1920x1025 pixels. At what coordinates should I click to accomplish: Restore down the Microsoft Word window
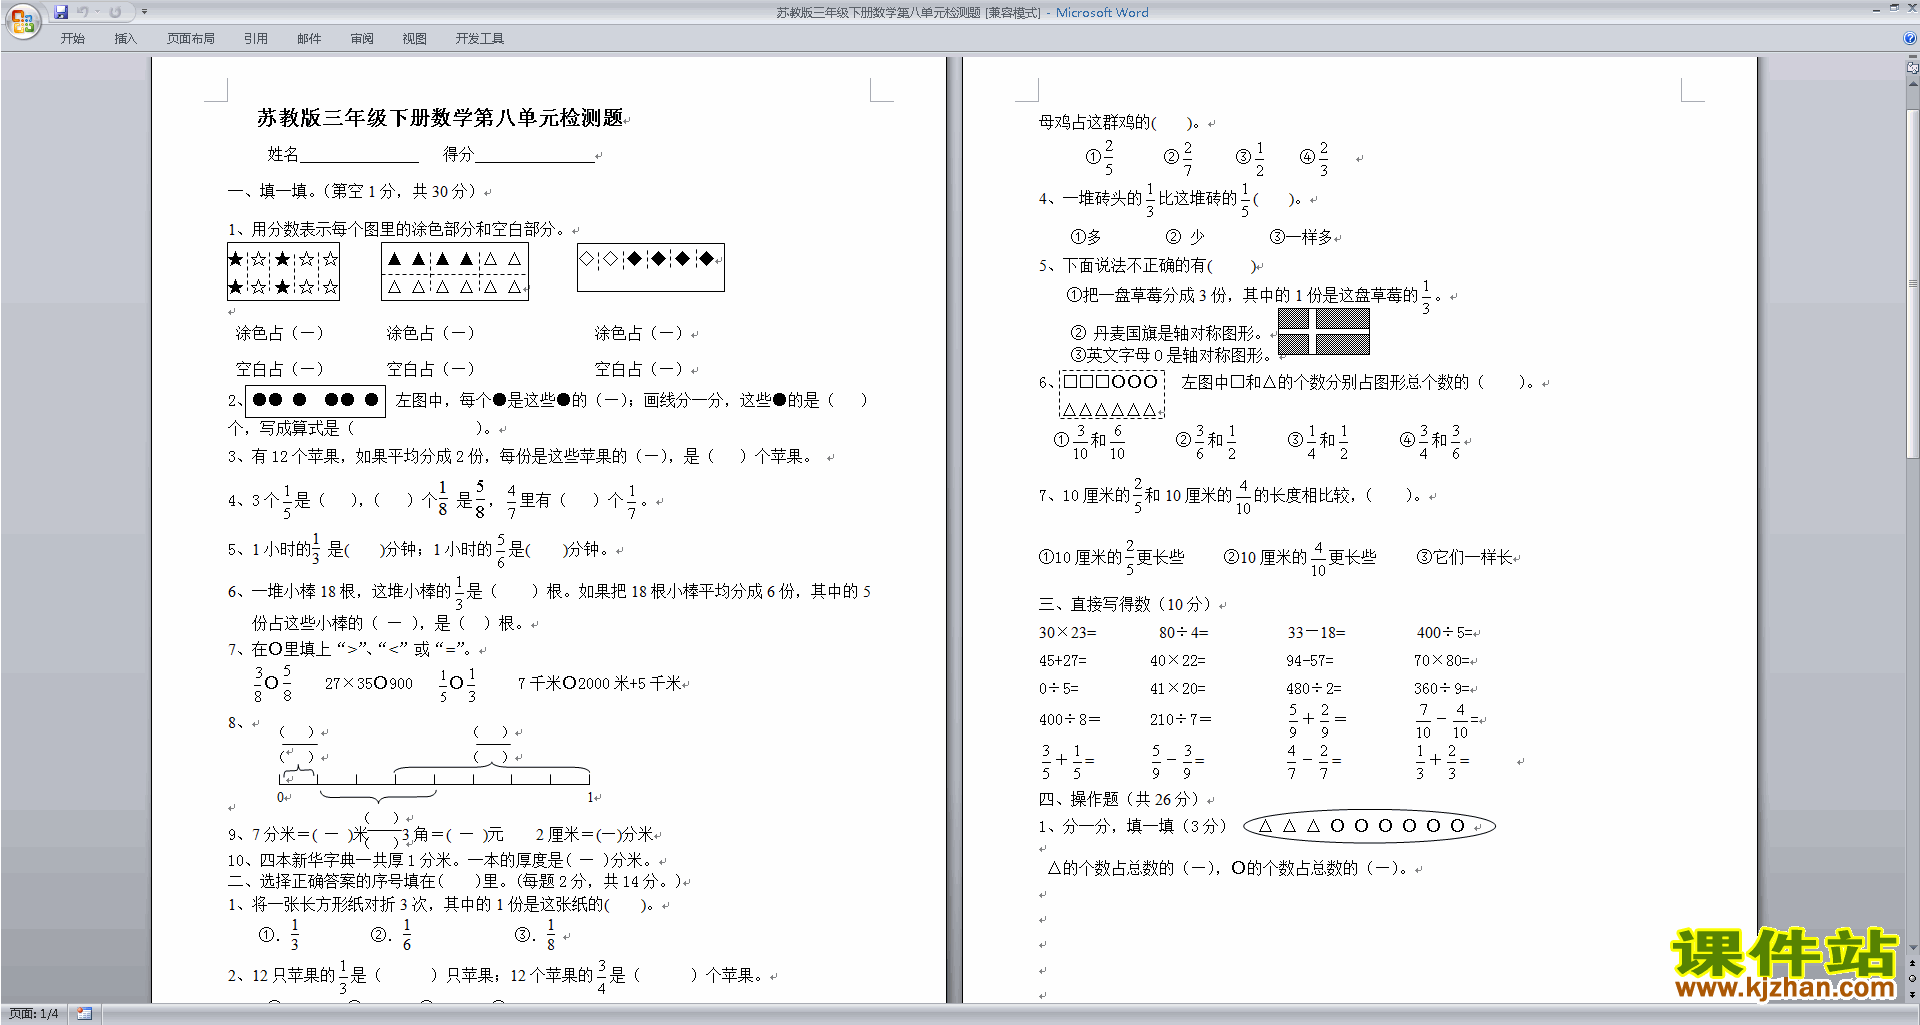point(1894,9)
